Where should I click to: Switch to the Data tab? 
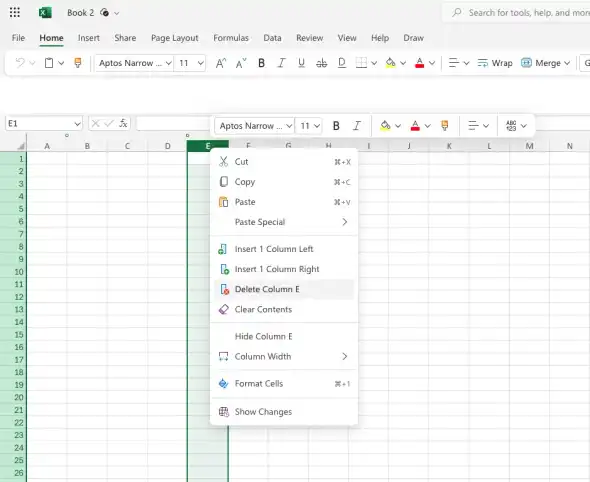tap(272, 38)
